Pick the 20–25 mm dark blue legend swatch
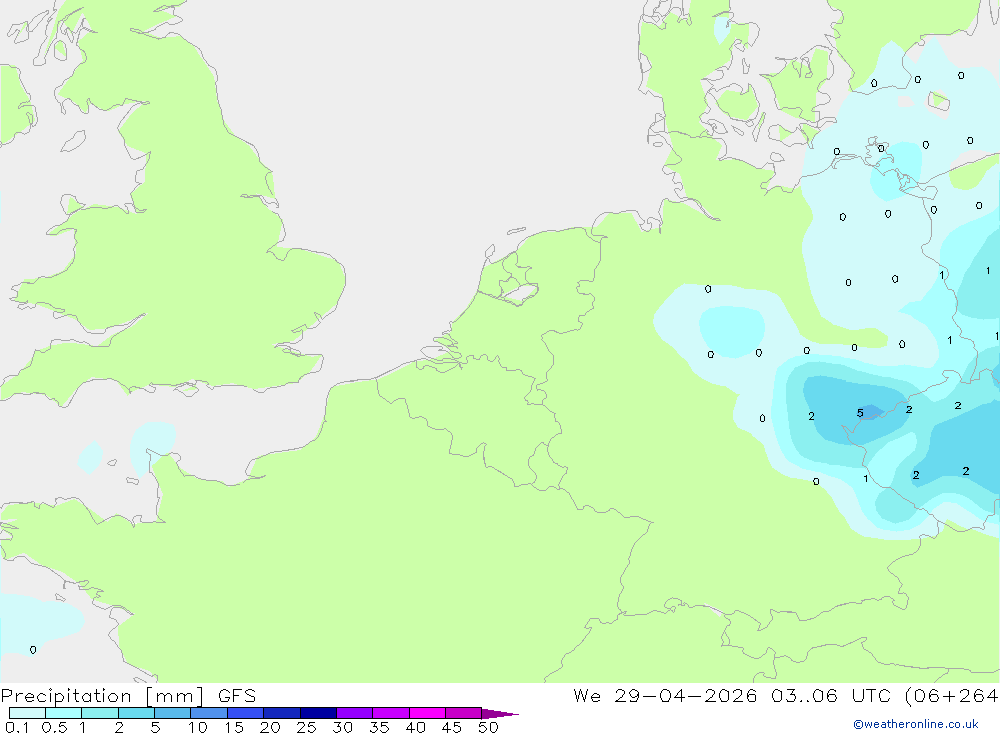 point(282,713)
